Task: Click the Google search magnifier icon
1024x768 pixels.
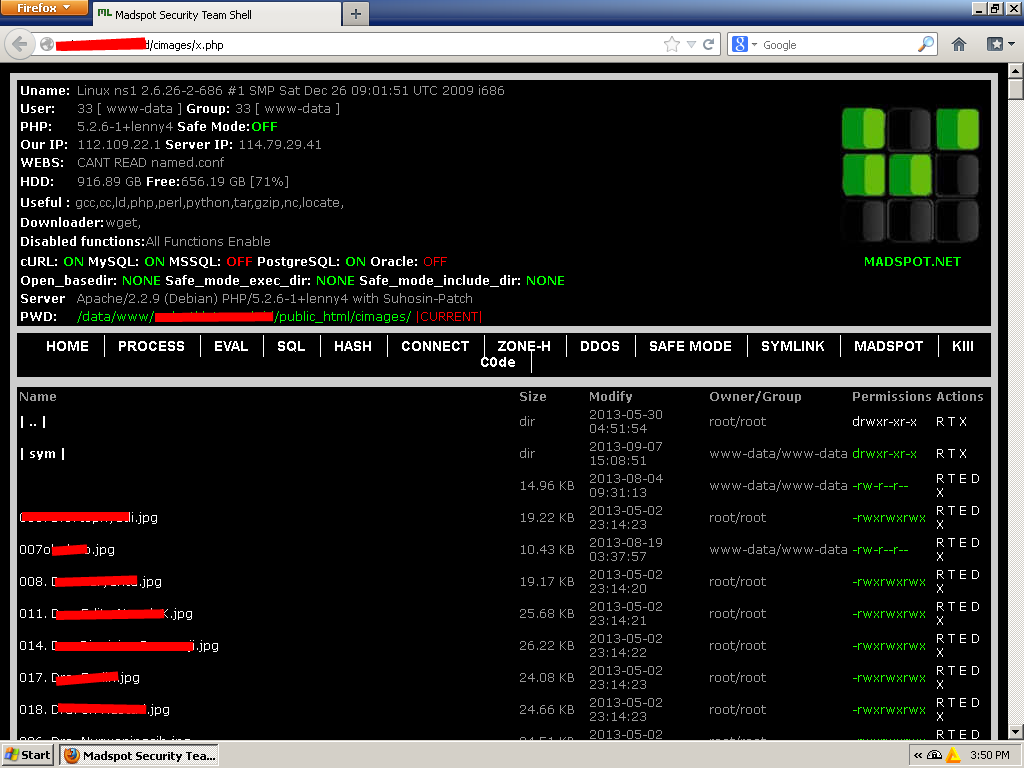Action: click(925, 44)
